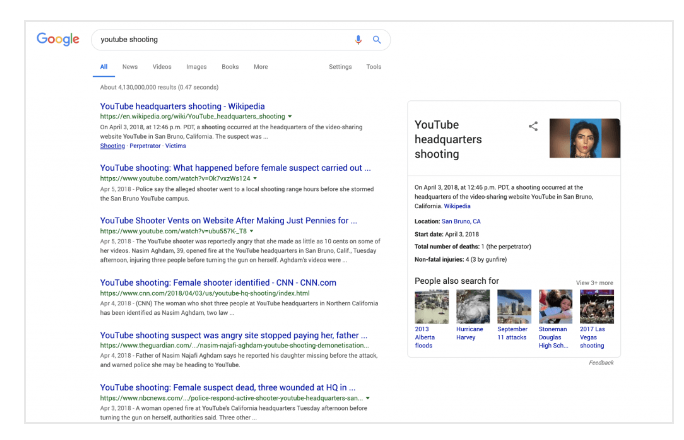
Task: Click 'Start date: April 3, 2018' text
Action: [x=447, y=234]
